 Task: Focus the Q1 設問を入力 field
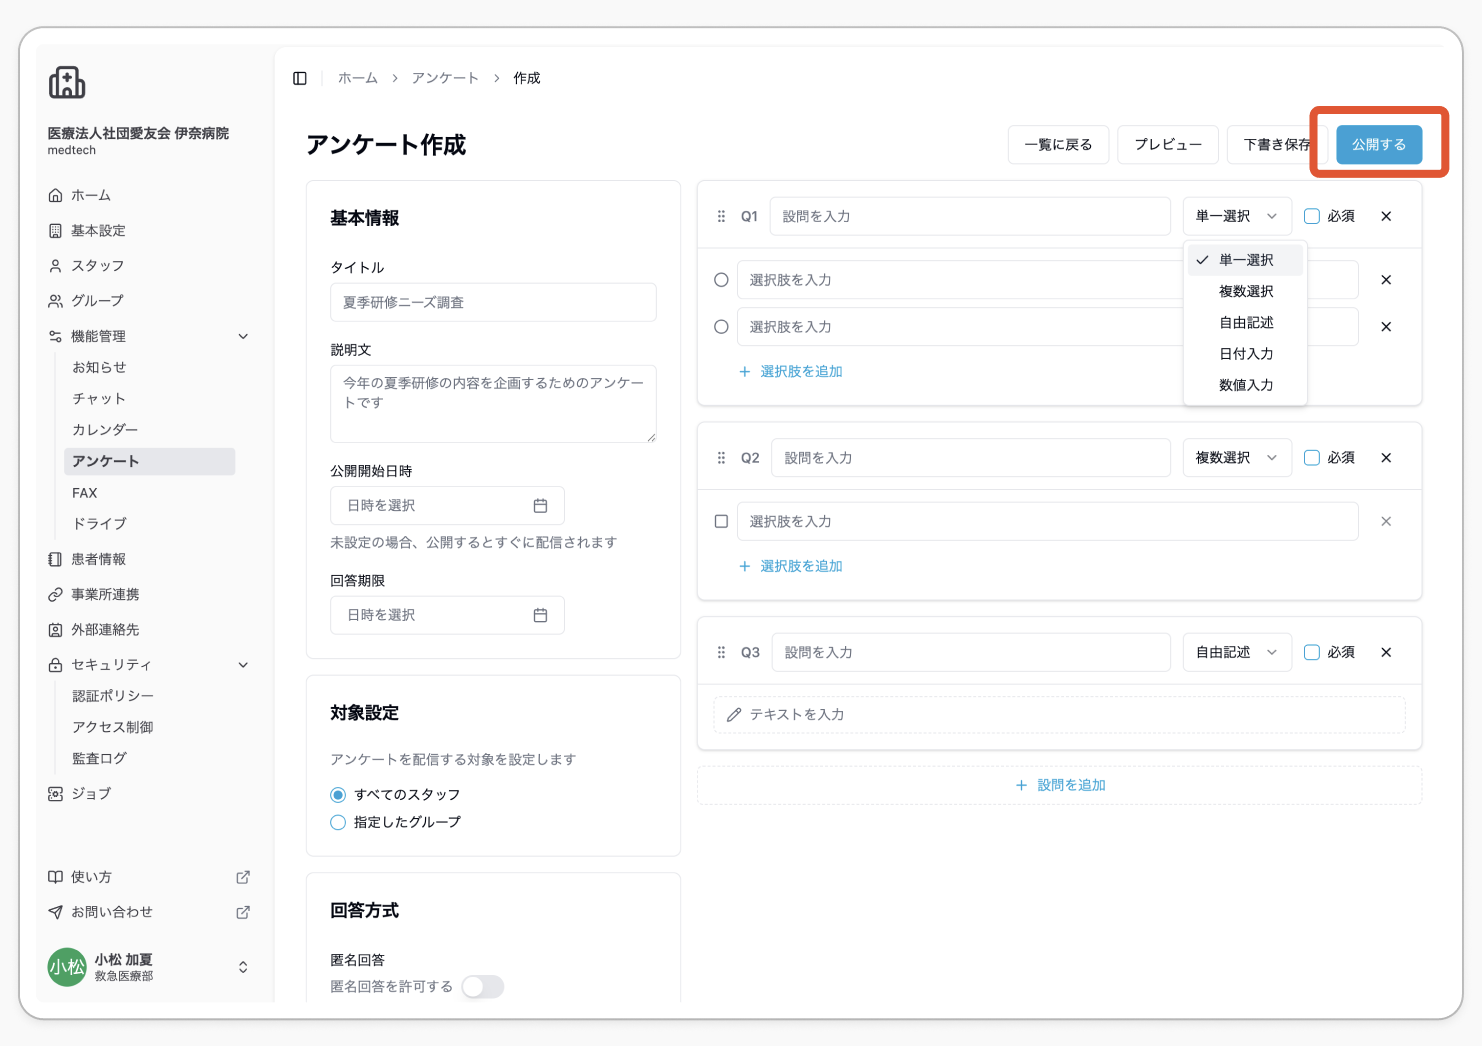coord(970,216)
